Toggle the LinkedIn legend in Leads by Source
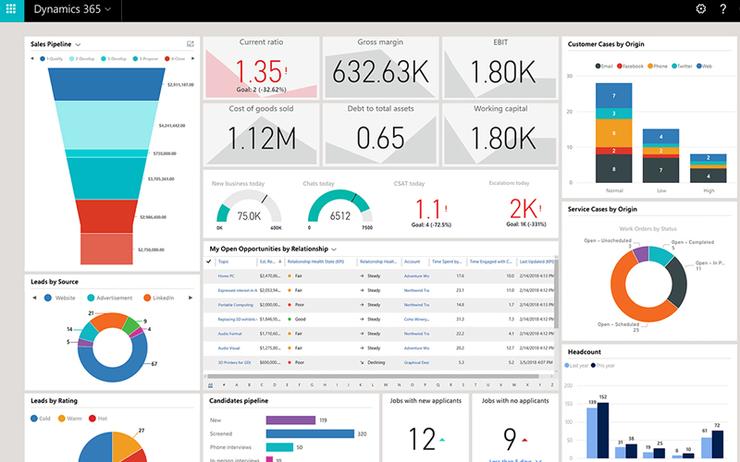Image resolution: width=740 pixels, height=462 pixels. pos(145,297)
